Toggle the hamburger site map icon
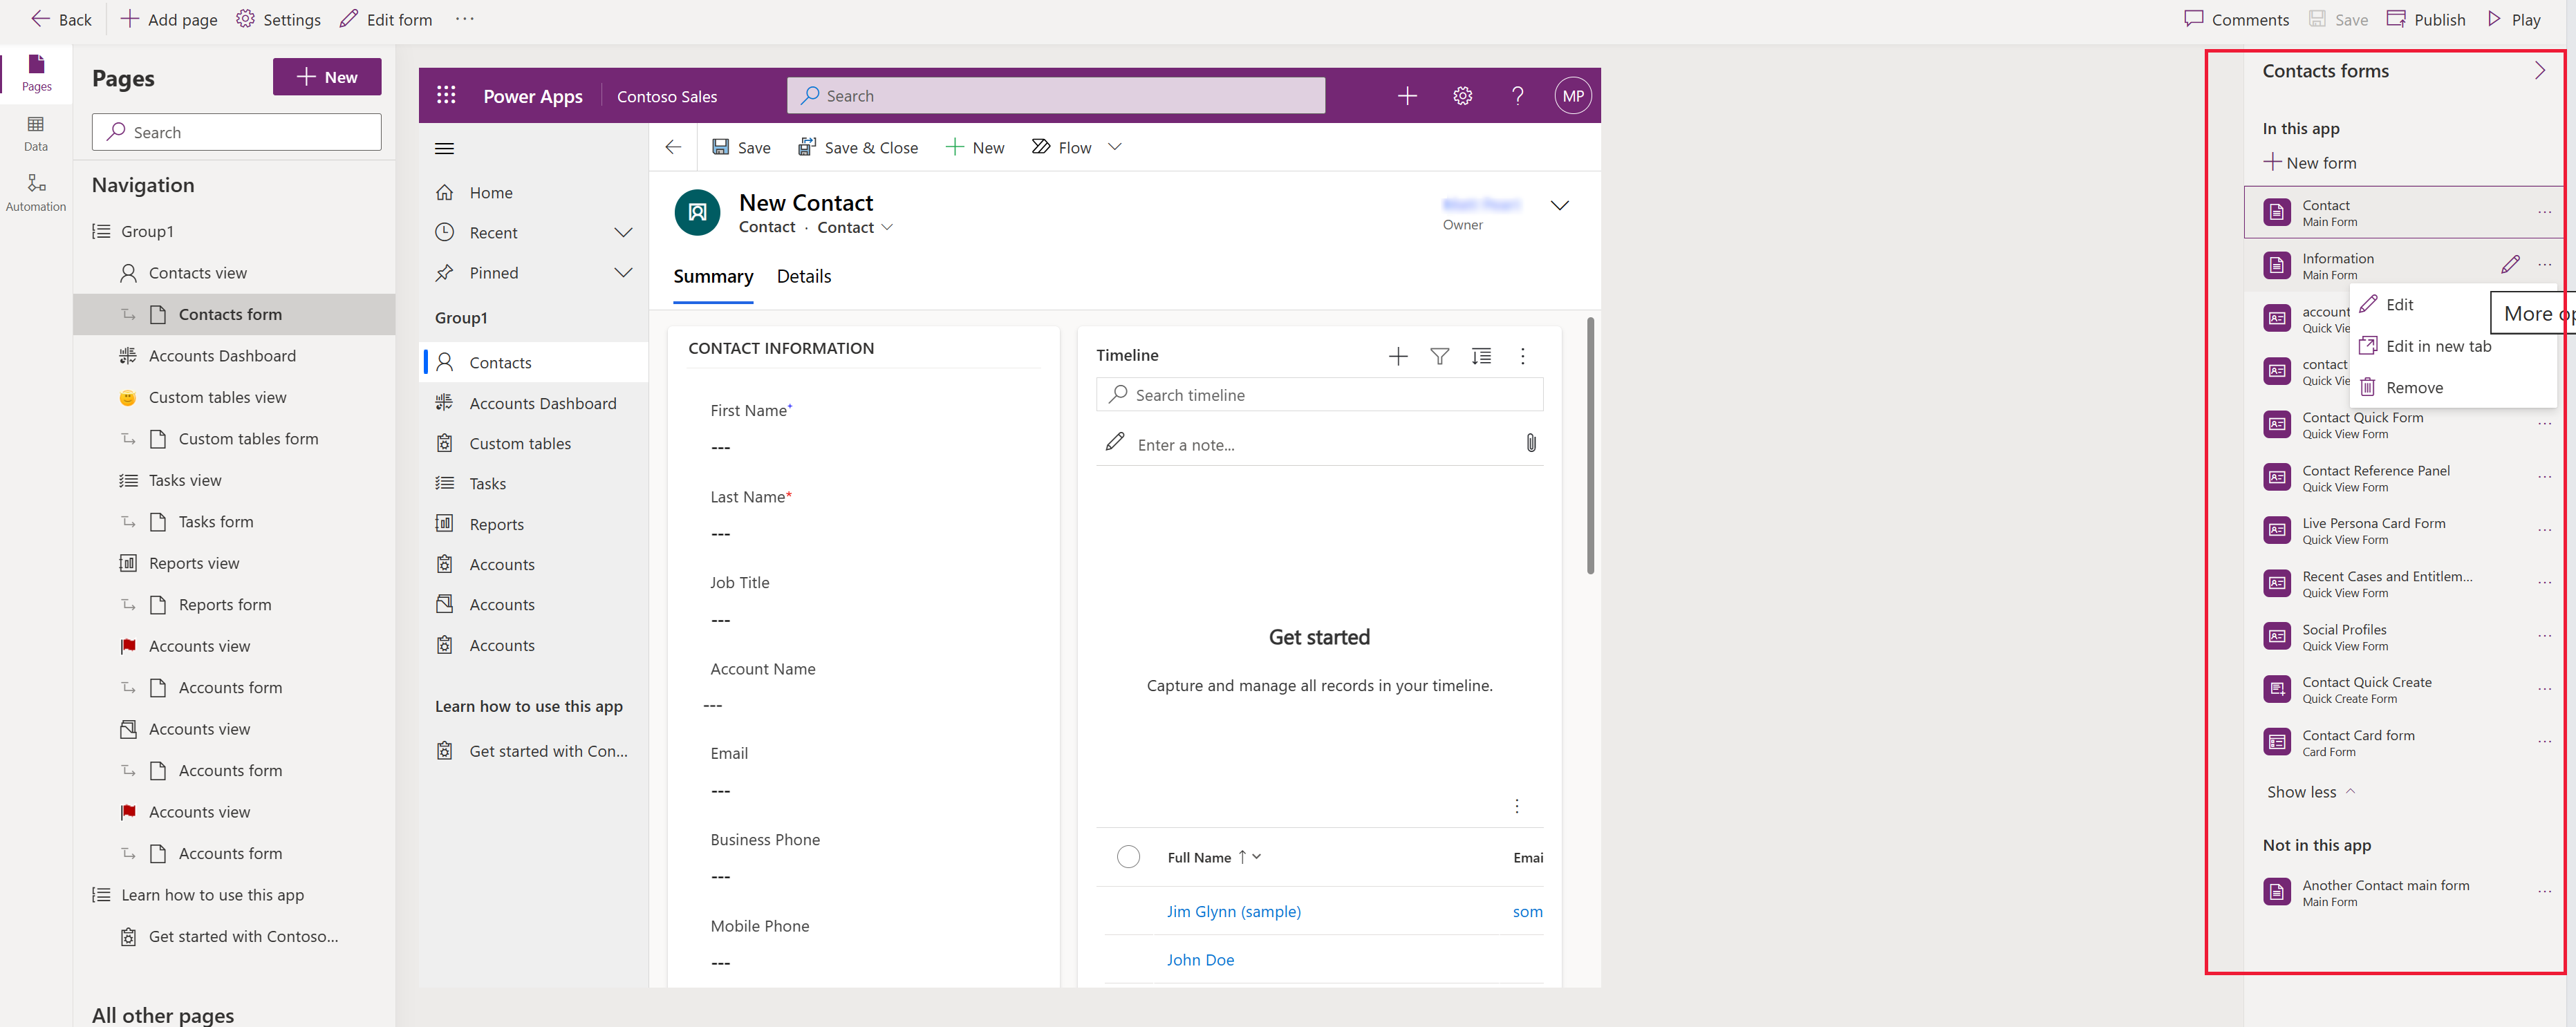The width and height of the screenshot is (2576, 1027). coord(445,148)
